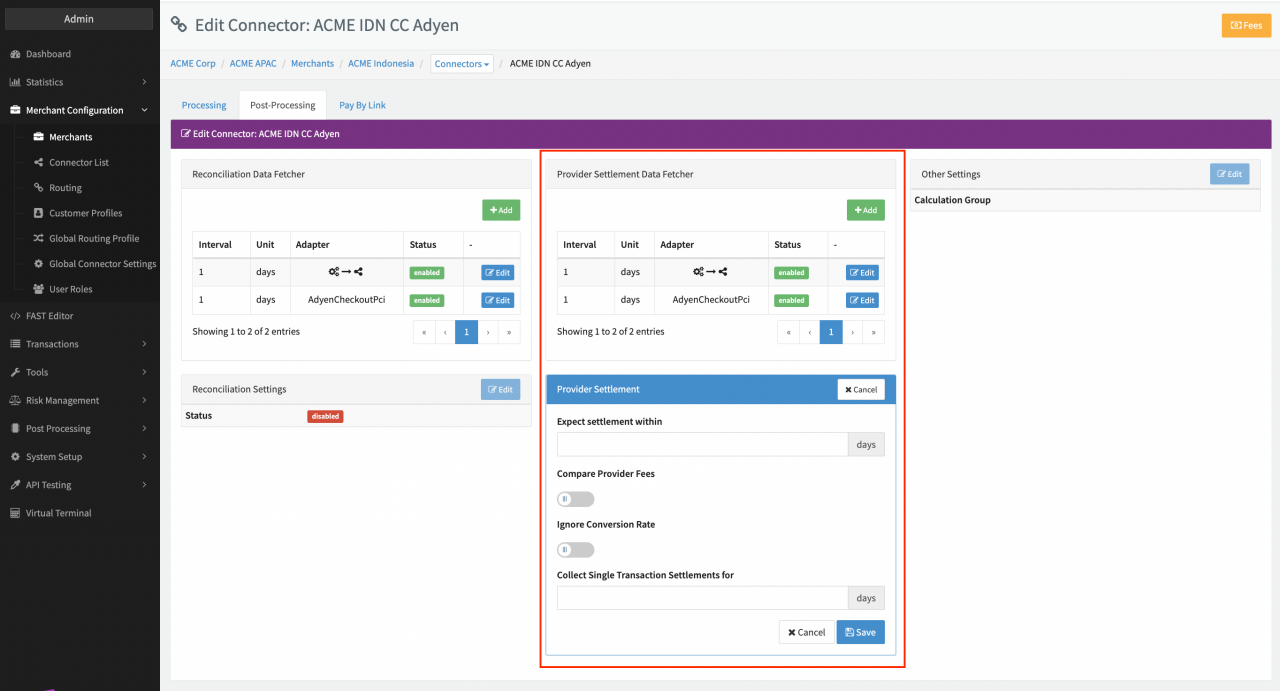This screenshot has height=691, width=1280.
Task: Edit AdyenCheckoutPci reconciliation fetcher row
Action: (x=497, y=300)
